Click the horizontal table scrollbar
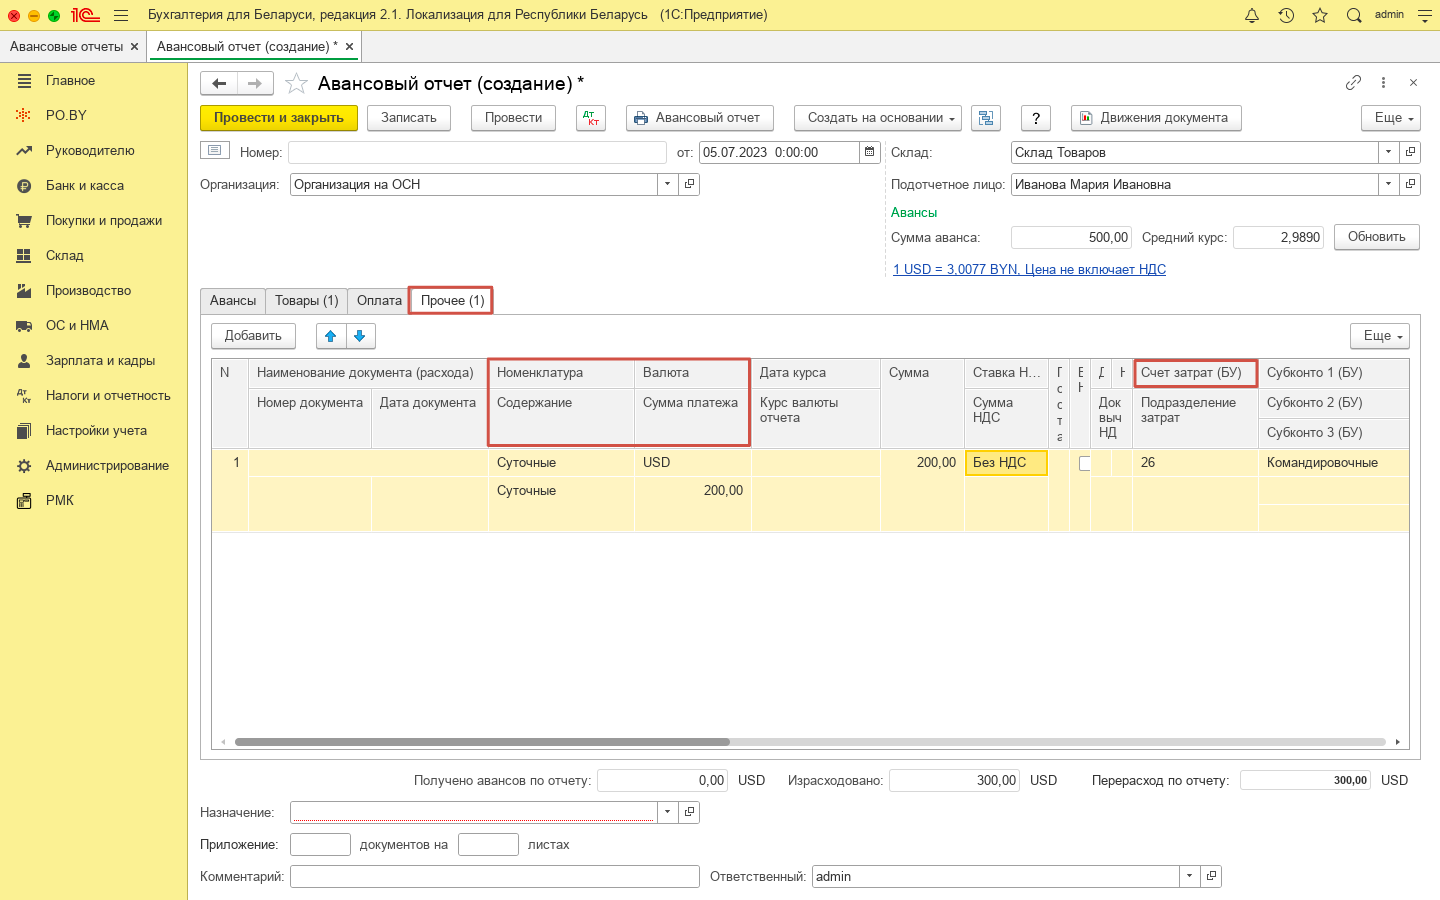Image resolution: width=1440 pixels, height=900 pixels. pos(482,742)
